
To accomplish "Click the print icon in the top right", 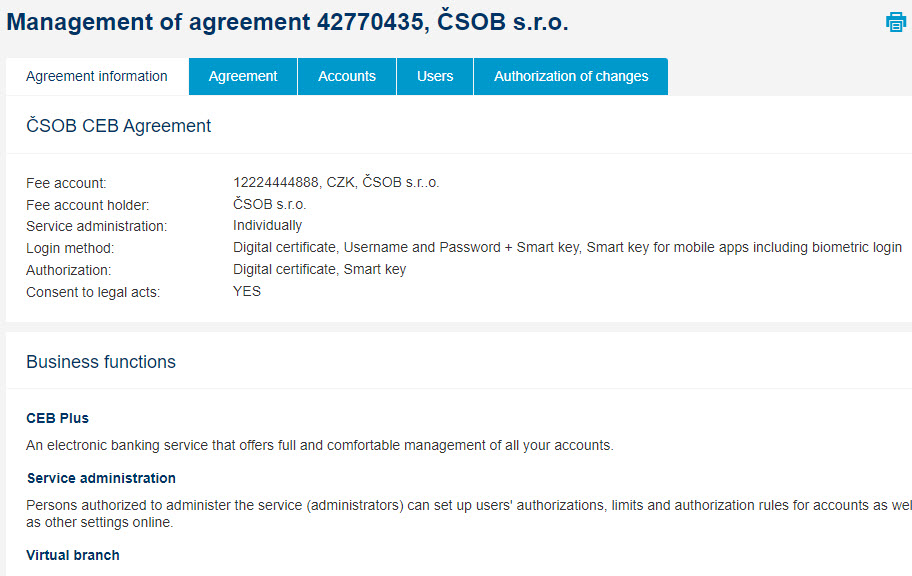I will [x=896, y=23].
